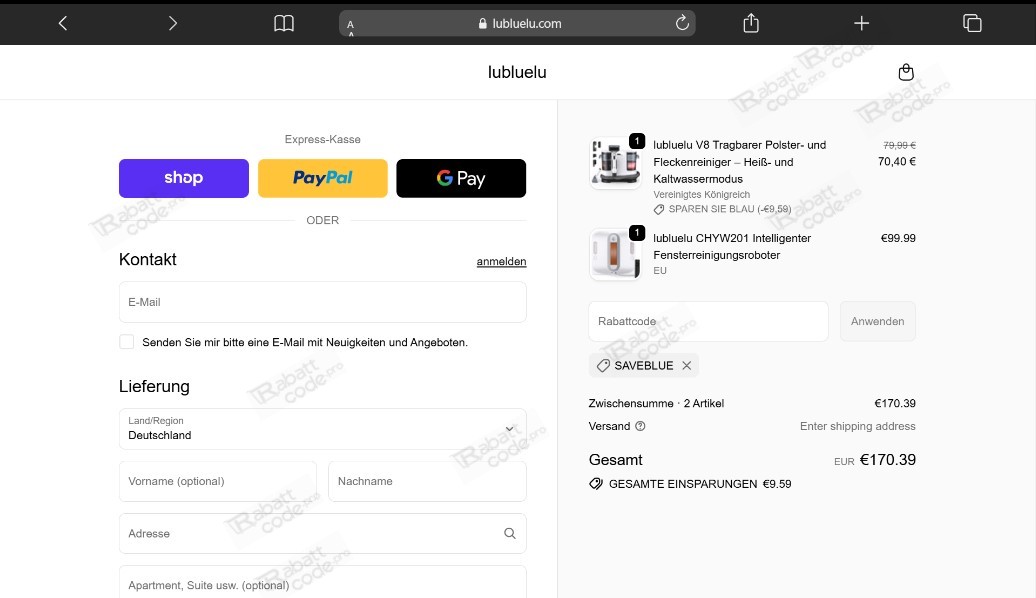The image size is (1036, 598).
Task: Enable the newsletter email offers checkbox
Action: coord(127,342)
